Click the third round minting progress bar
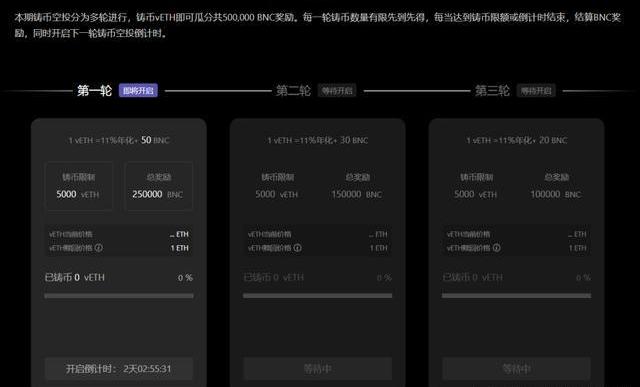 (x=516, y=296)
